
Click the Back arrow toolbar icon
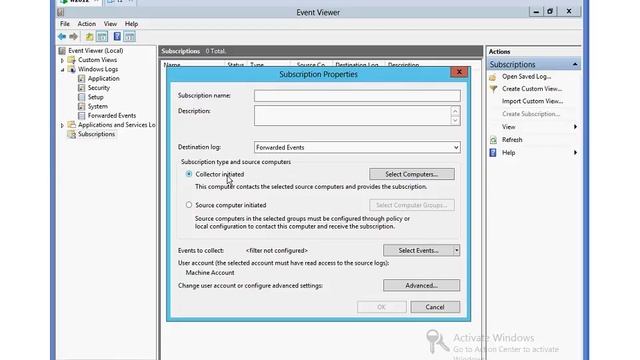click(62, 37)
